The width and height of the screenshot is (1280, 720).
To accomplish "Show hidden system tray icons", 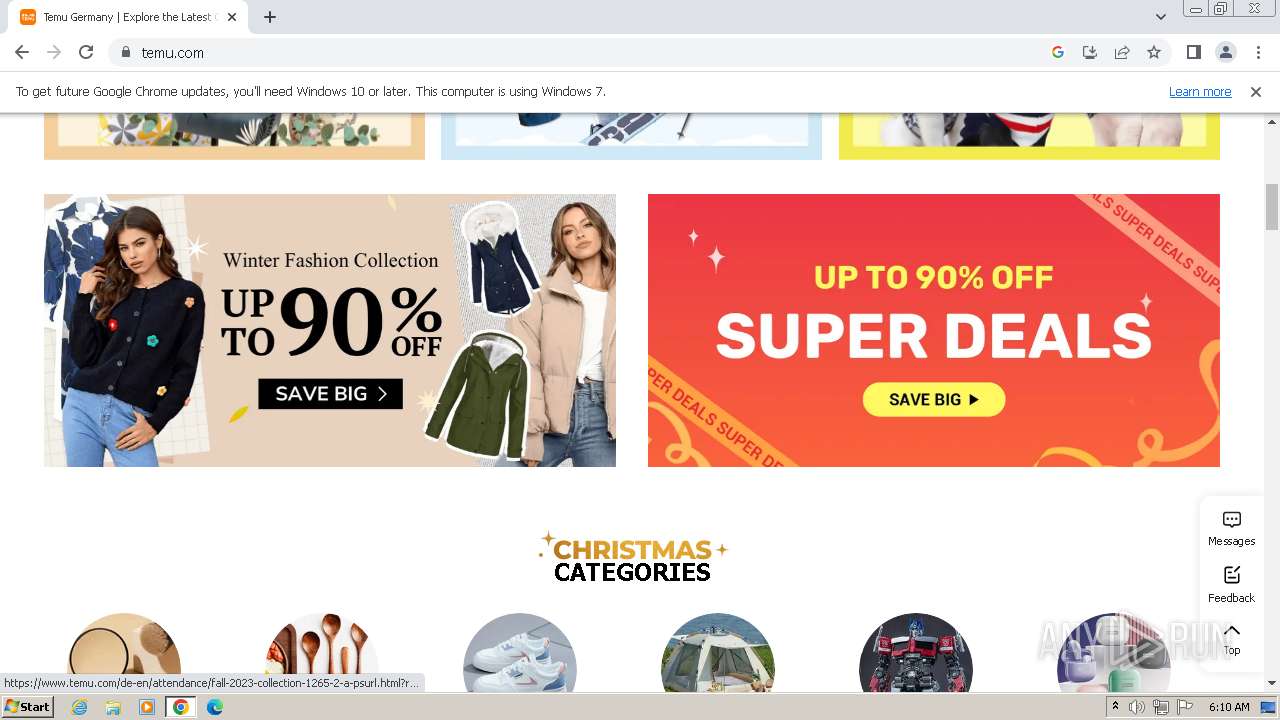I will pos(1115,707).
